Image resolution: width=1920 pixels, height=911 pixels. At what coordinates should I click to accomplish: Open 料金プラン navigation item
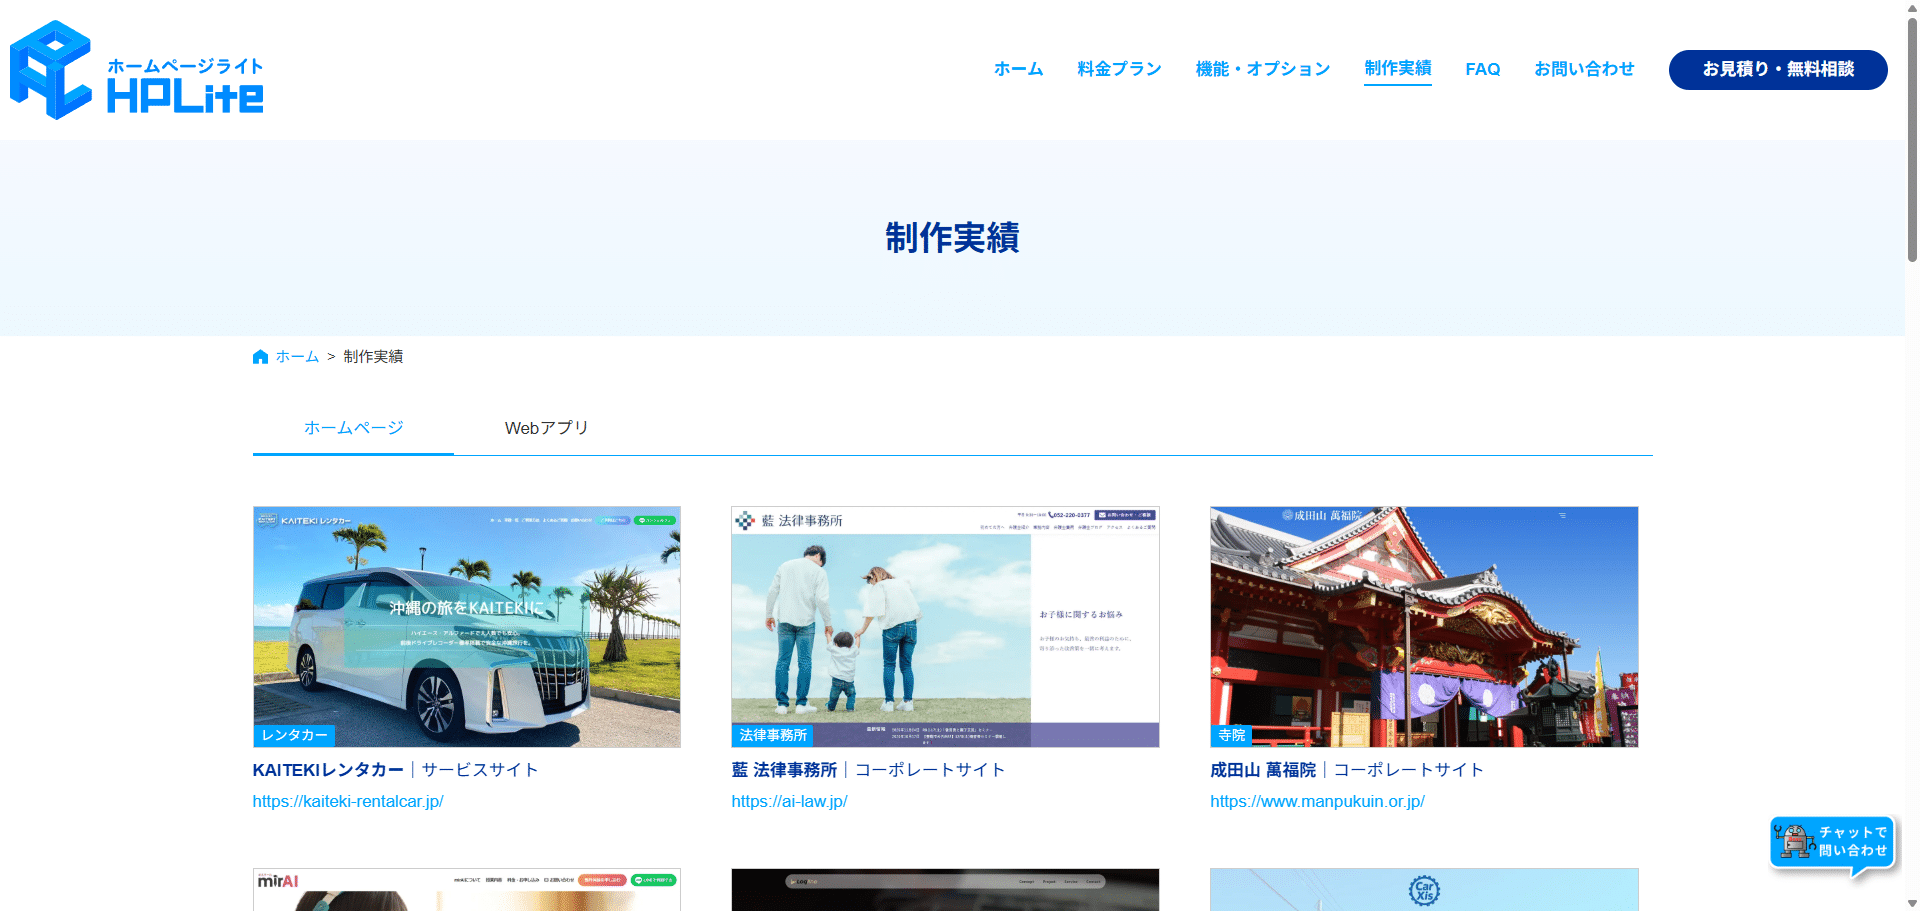(x=1119, y=69)
